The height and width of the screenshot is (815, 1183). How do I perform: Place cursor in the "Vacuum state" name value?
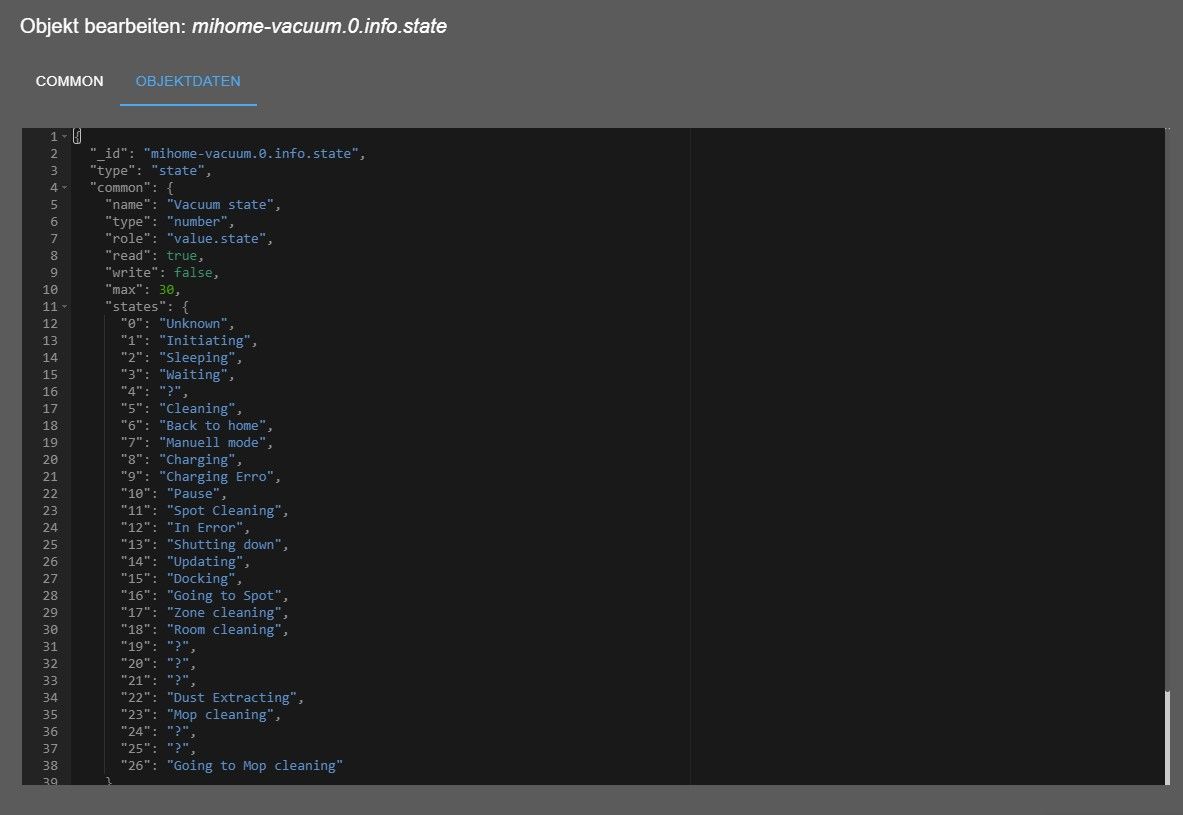click(223, 204)
